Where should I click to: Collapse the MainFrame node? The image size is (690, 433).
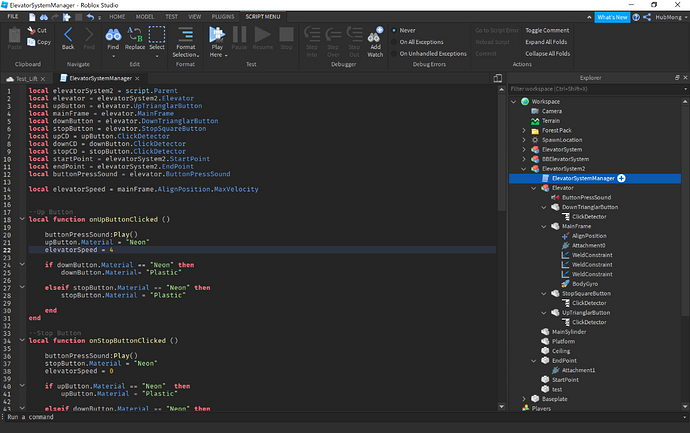[x=544, y=227]
